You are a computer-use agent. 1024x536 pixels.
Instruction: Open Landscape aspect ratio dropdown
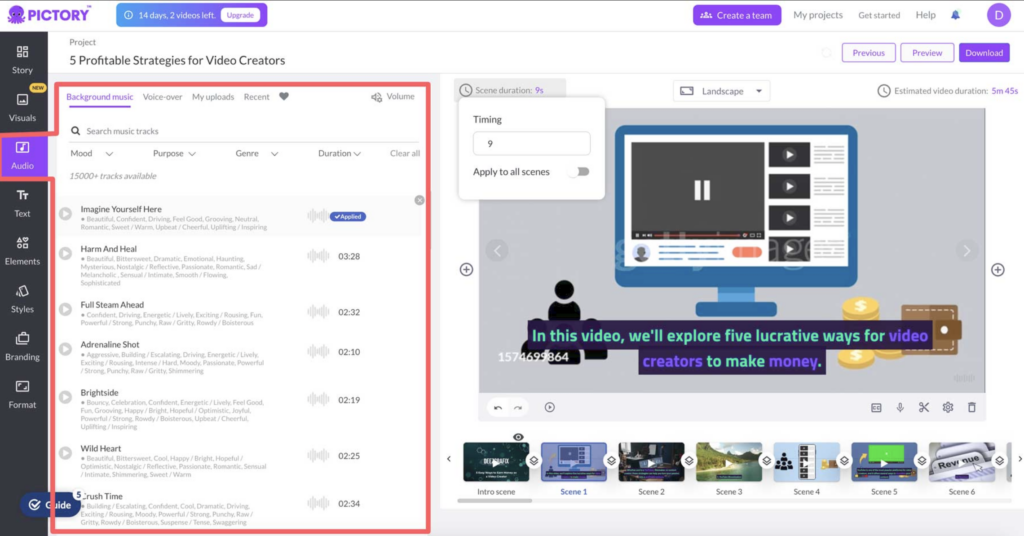click(x=721, y=91)
